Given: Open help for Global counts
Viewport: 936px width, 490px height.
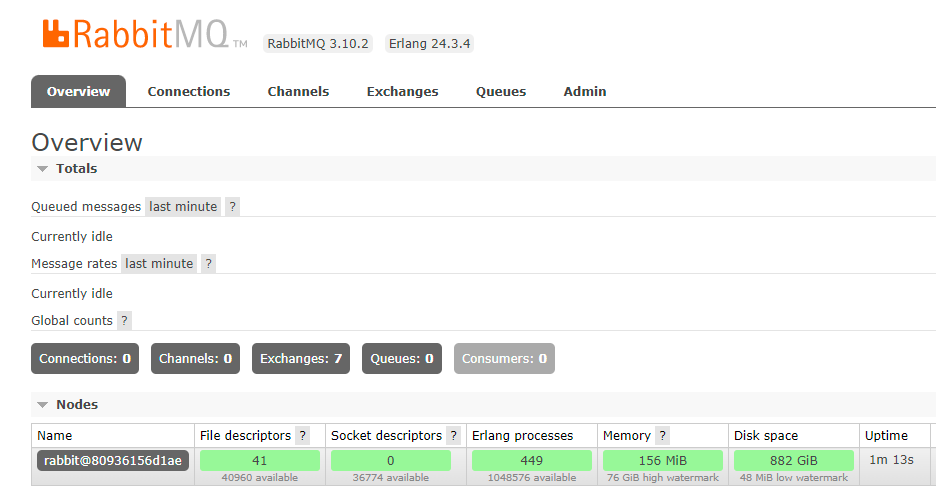Looking at the screenshot, I should (x=124, y=320).
